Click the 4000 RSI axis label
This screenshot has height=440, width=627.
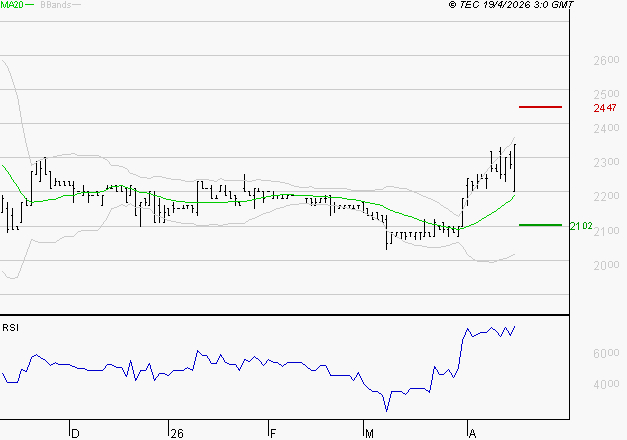[606, 385]
